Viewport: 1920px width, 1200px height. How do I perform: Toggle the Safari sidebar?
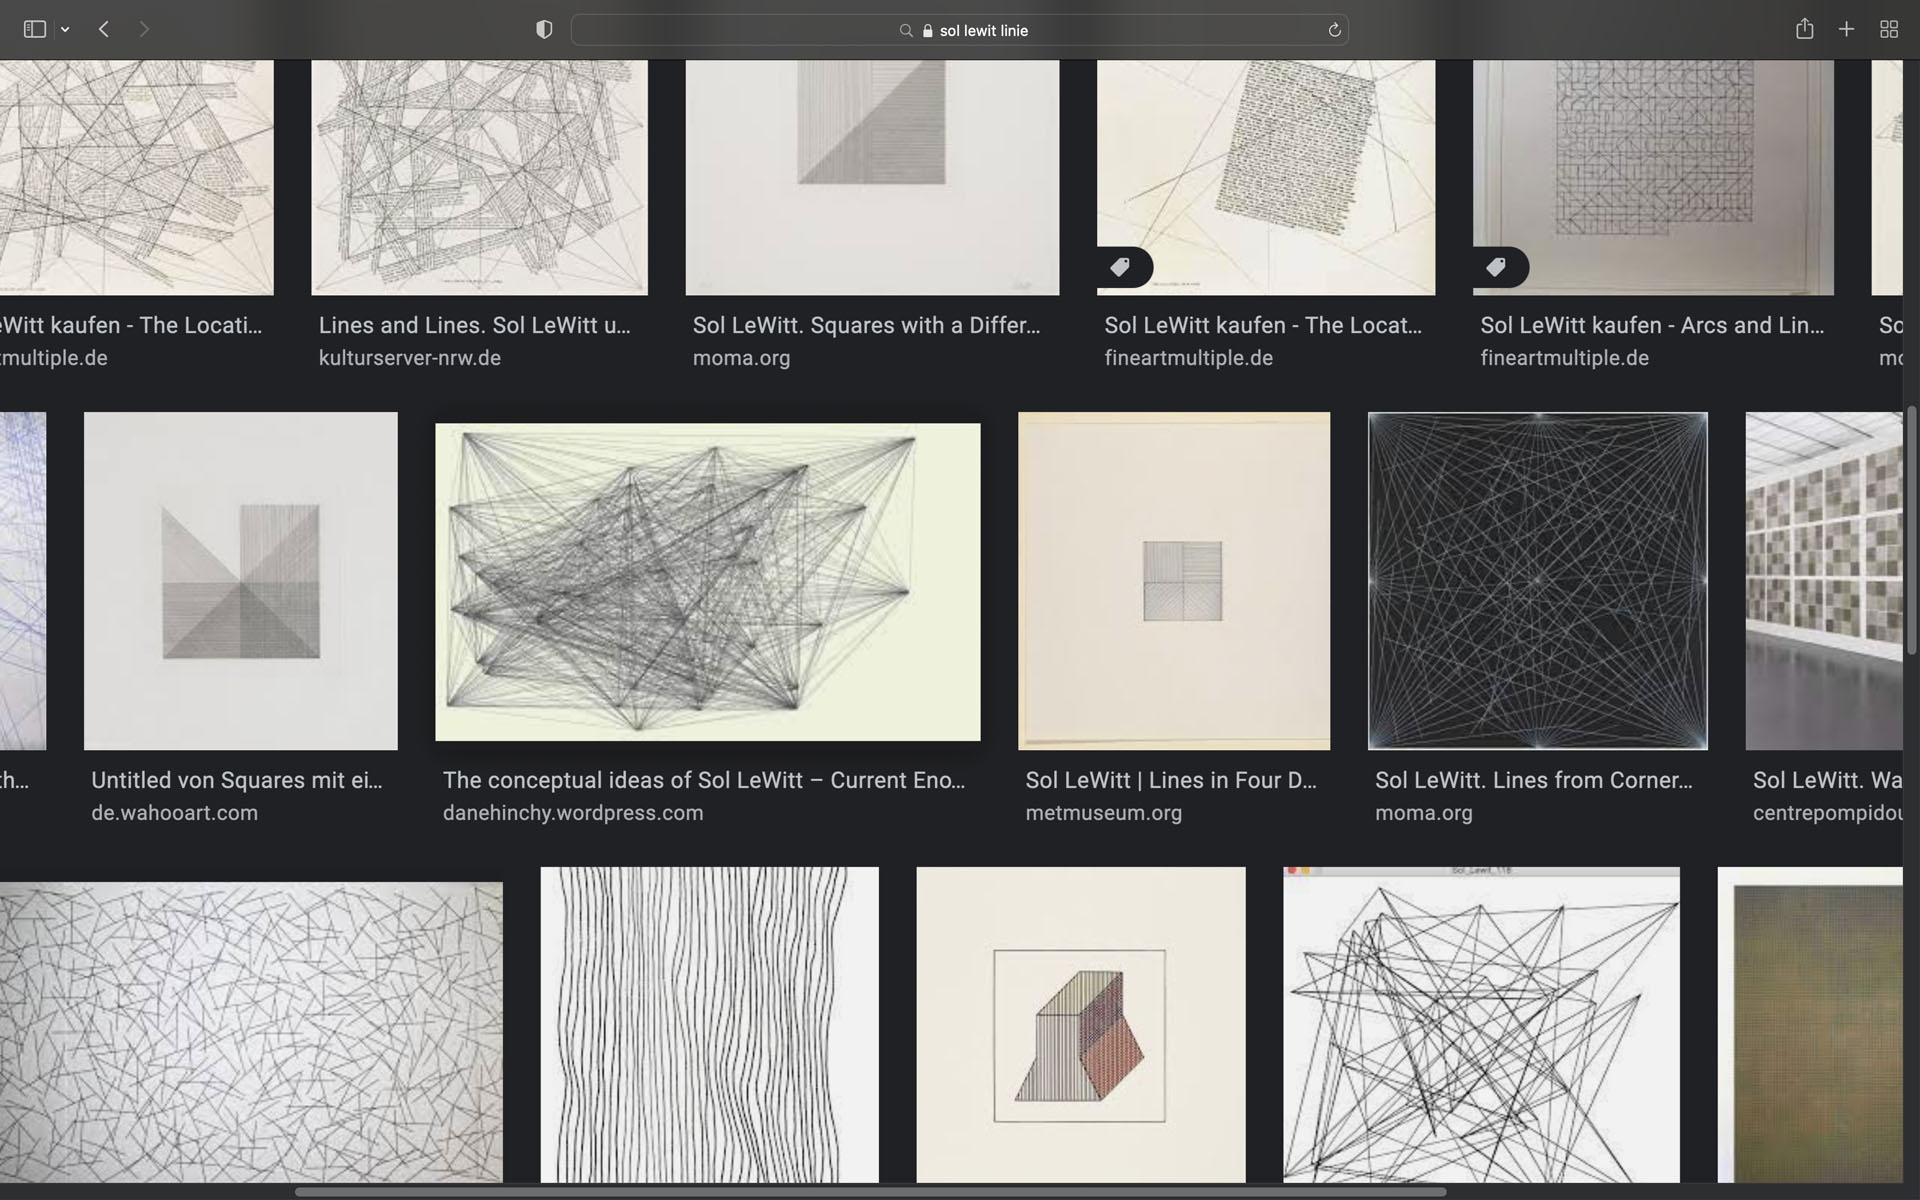(x=34, y=30)
